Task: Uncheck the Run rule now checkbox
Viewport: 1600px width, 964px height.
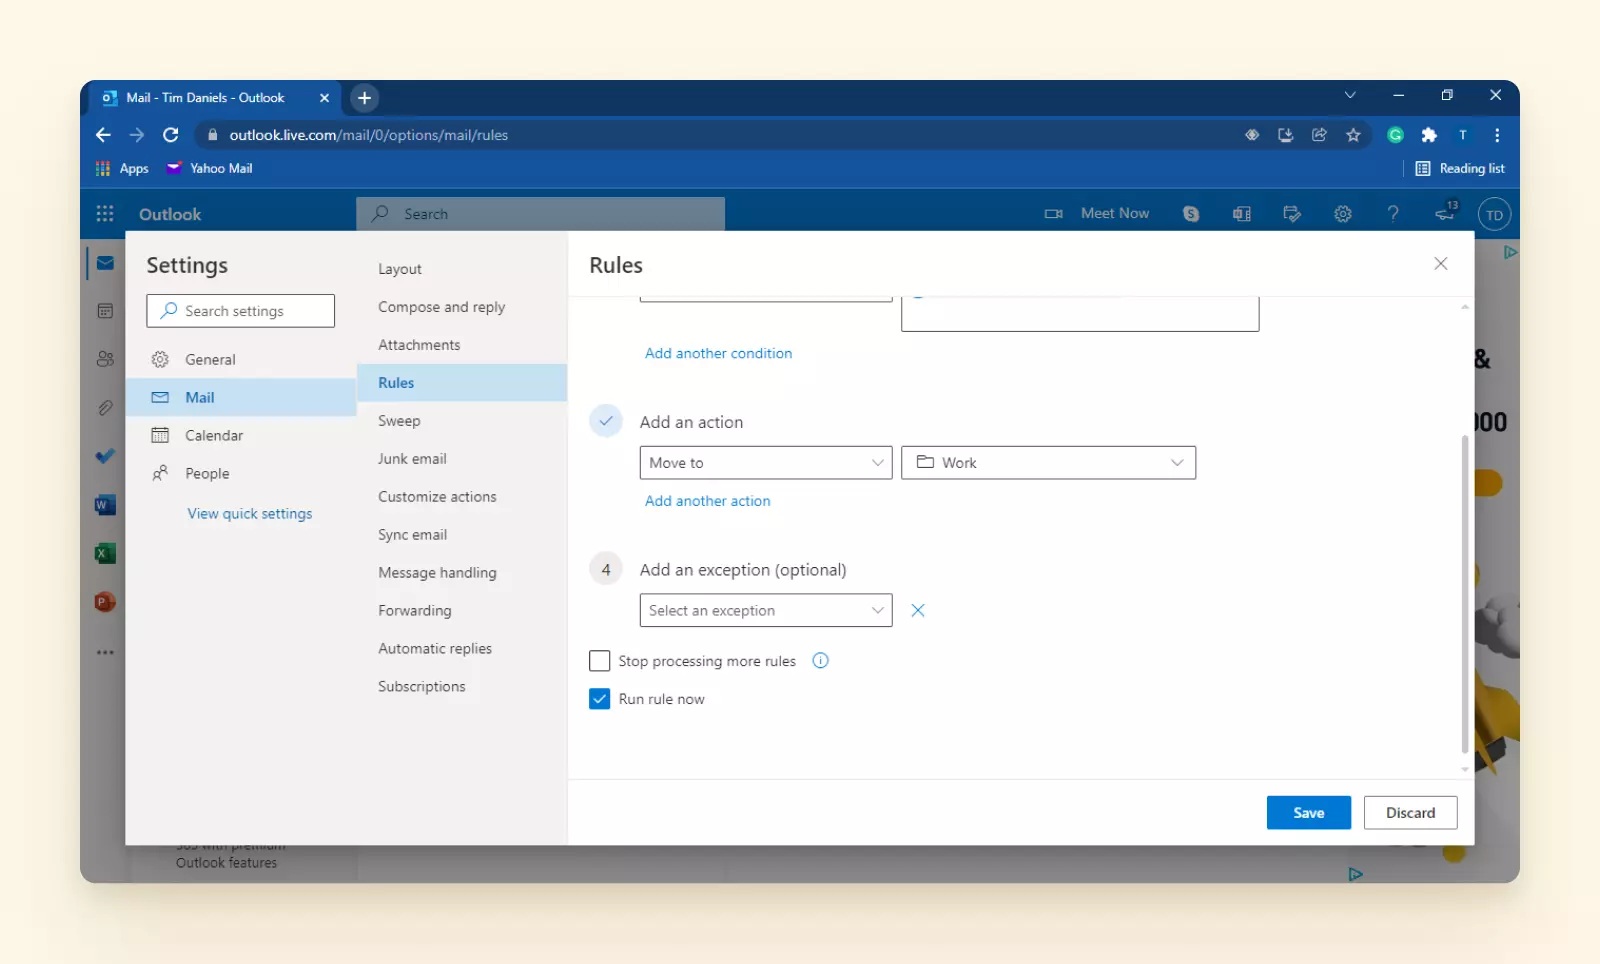Action: (x=600, y=699)
